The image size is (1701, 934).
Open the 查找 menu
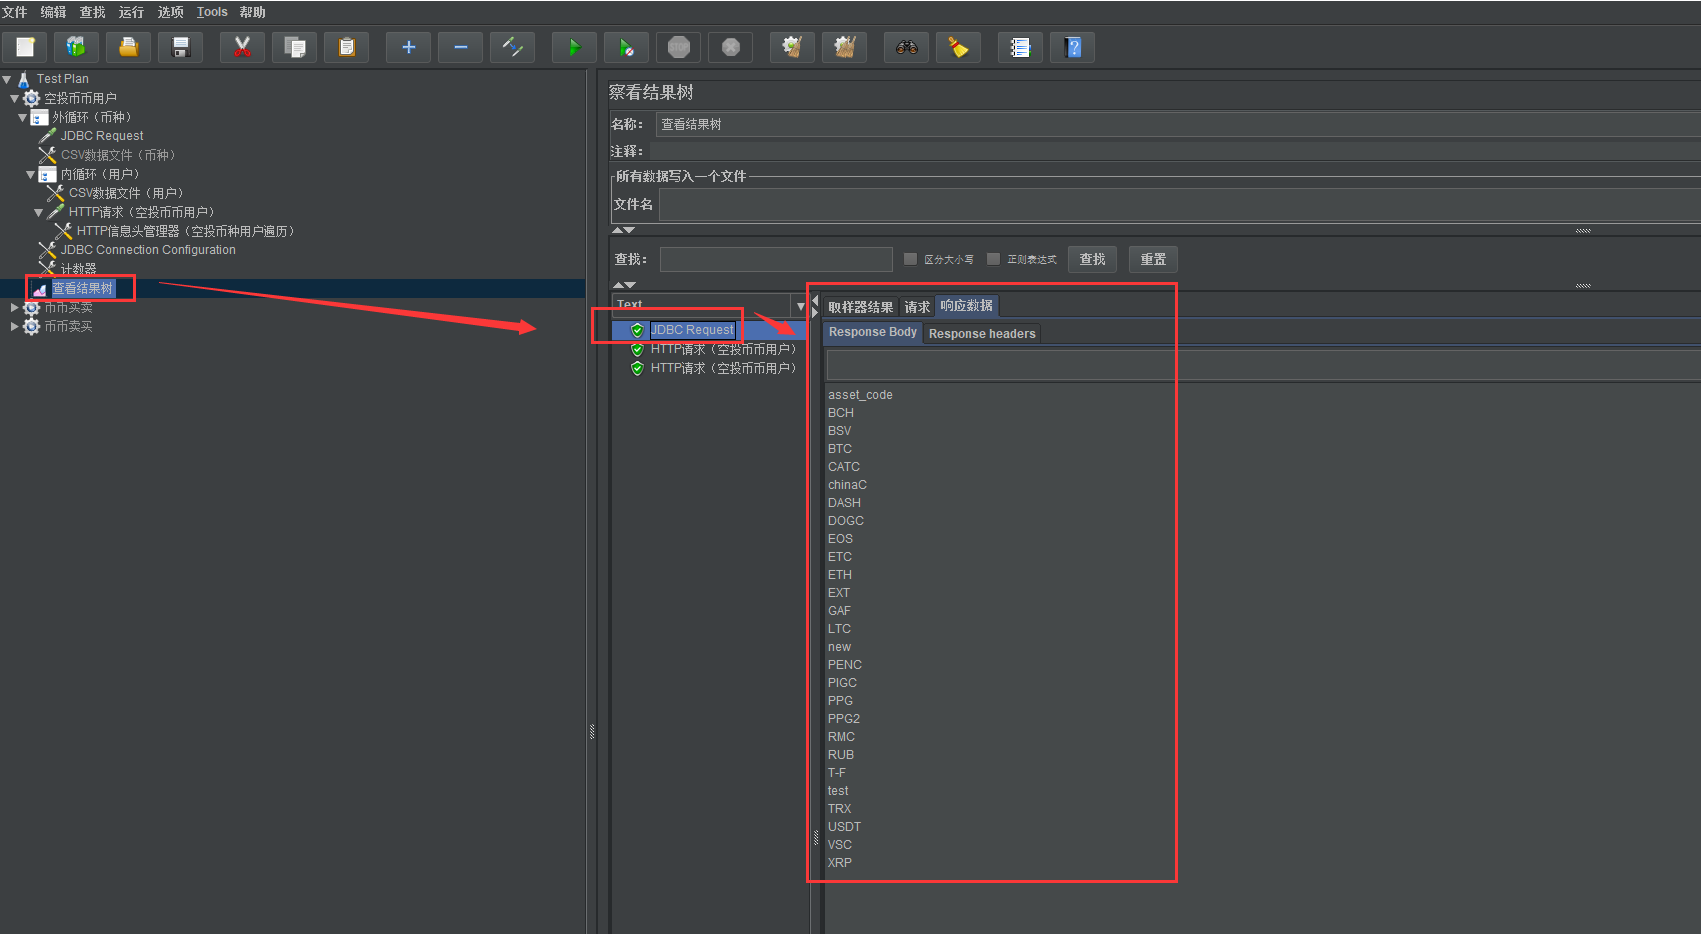pos(92,12)
